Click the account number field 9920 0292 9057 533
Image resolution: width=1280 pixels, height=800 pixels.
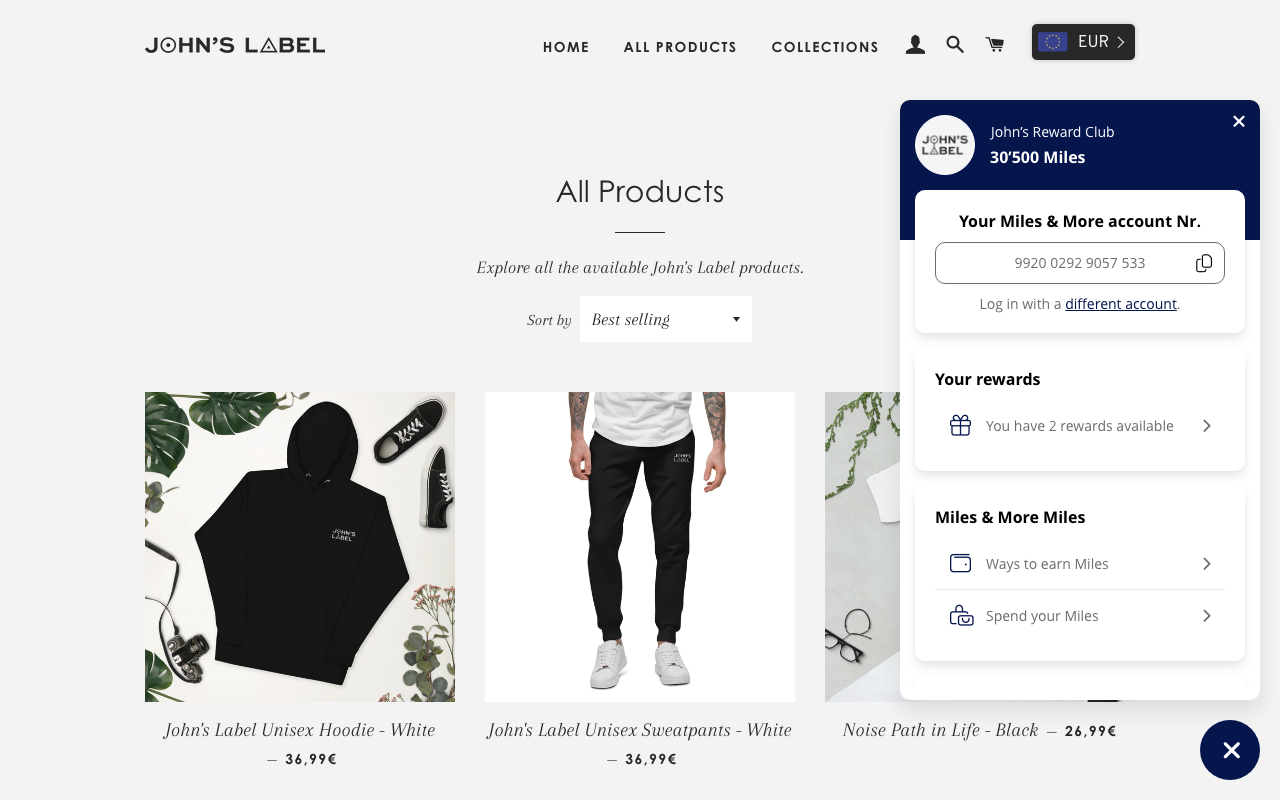point(1080,263)
